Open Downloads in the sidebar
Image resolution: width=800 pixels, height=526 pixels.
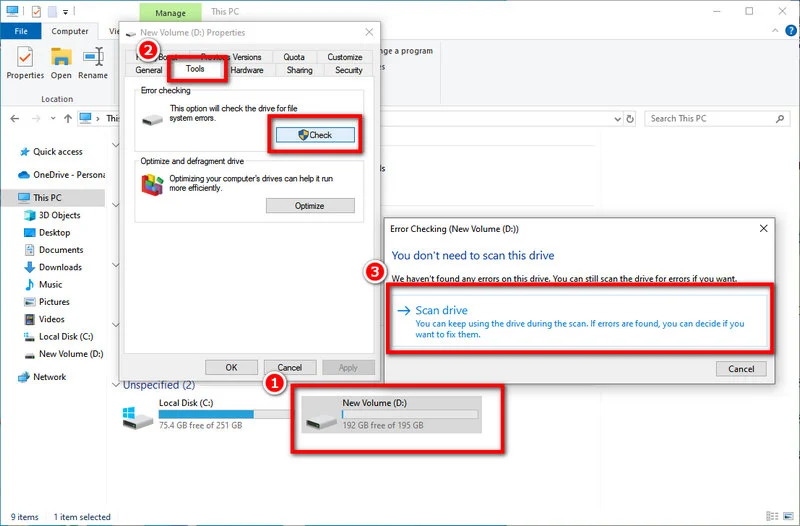tap(60, 267)
